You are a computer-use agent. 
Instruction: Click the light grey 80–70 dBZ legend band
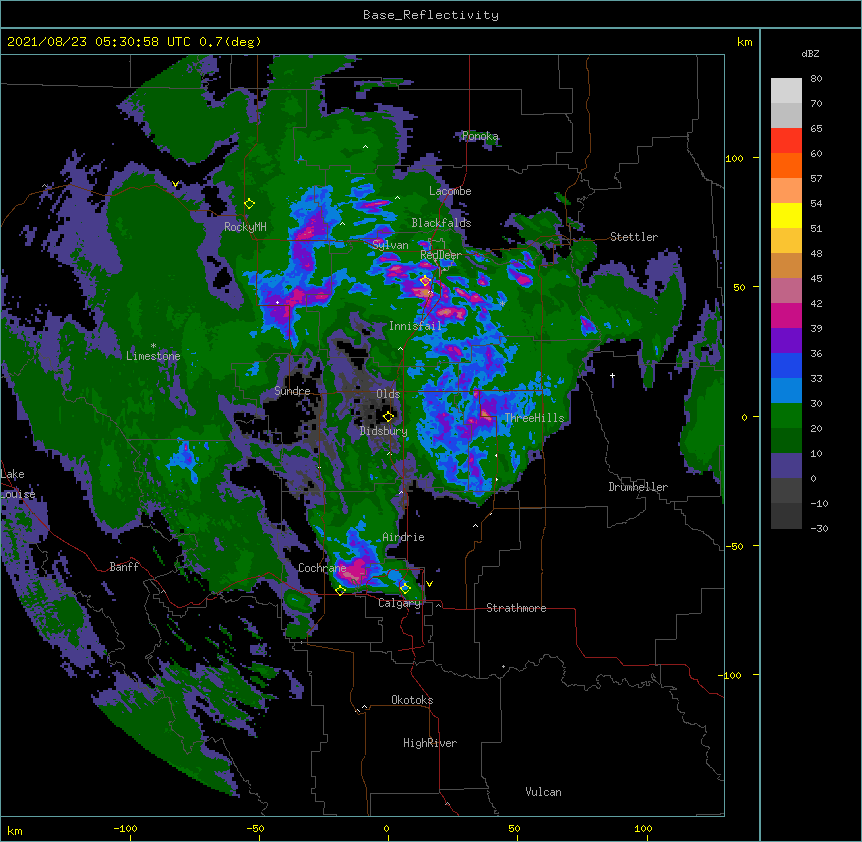click(786, 91)
